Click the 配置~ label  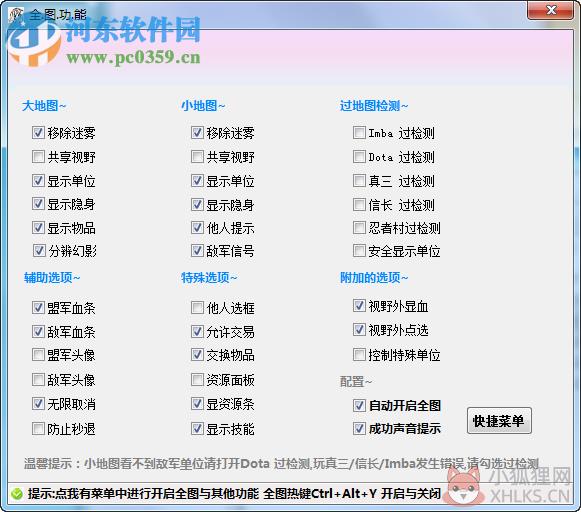[x=356, y=381]
